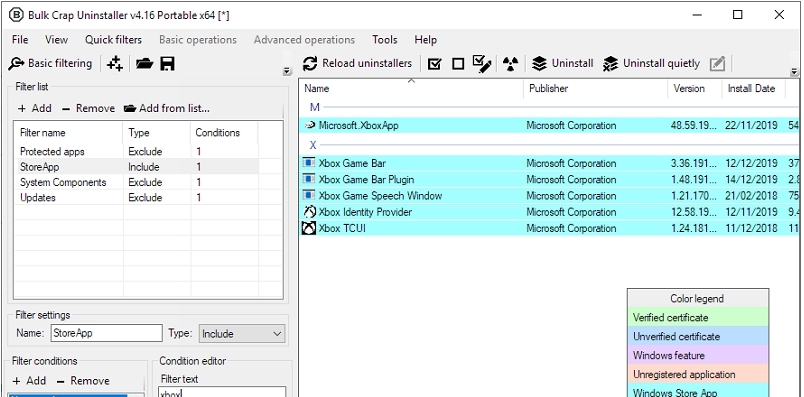This screenshot has height=397, width=804.
Task: Open the Quick filters menu
Action: tap(113, 39)
